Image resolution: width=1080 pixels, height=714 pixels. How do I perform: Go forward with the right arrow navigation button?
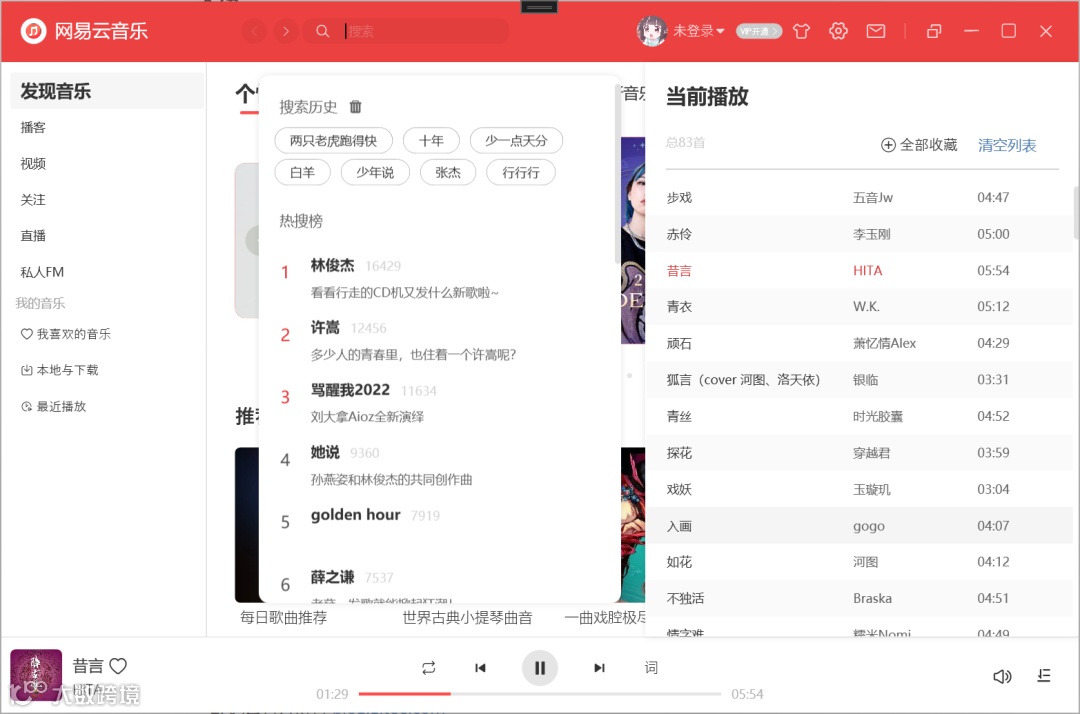click(286, 31)
